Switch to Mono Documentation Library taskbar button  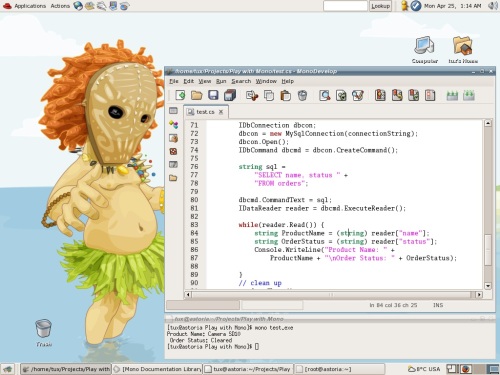[x=157, y=369]
